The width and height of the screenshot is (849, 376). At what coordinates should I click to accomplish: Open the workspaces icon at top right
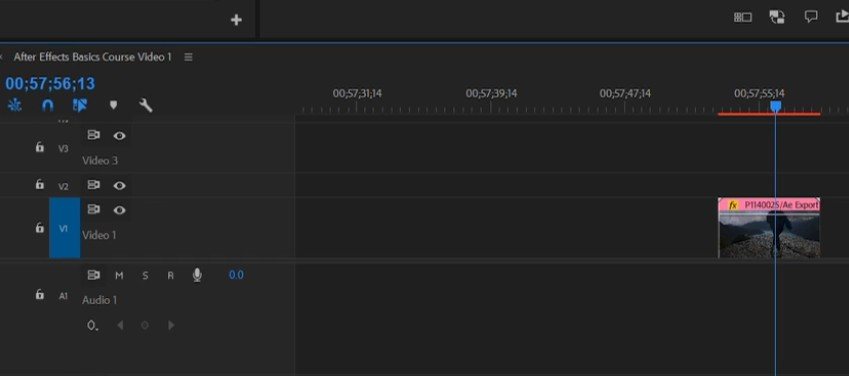(x=743, y=18)
